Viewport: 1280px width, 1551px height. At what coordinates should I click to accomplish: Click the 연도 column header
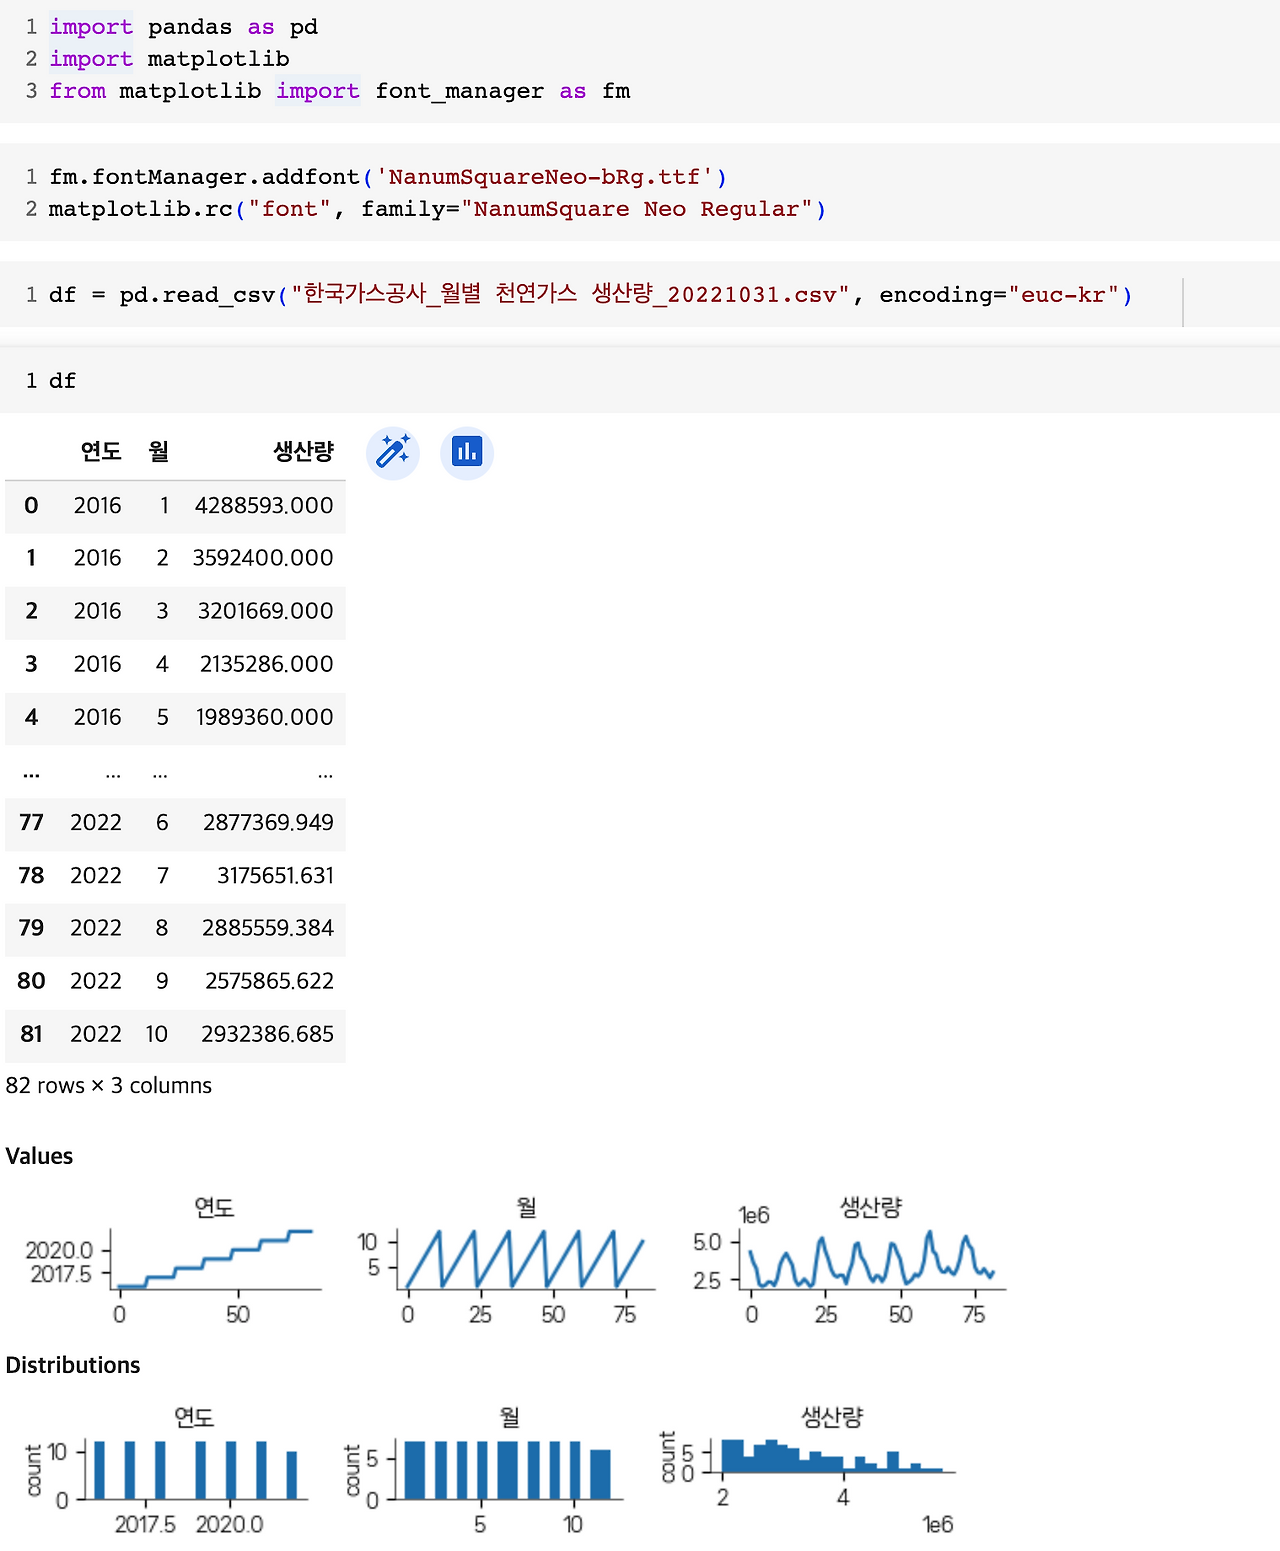(x=101, y=451)
